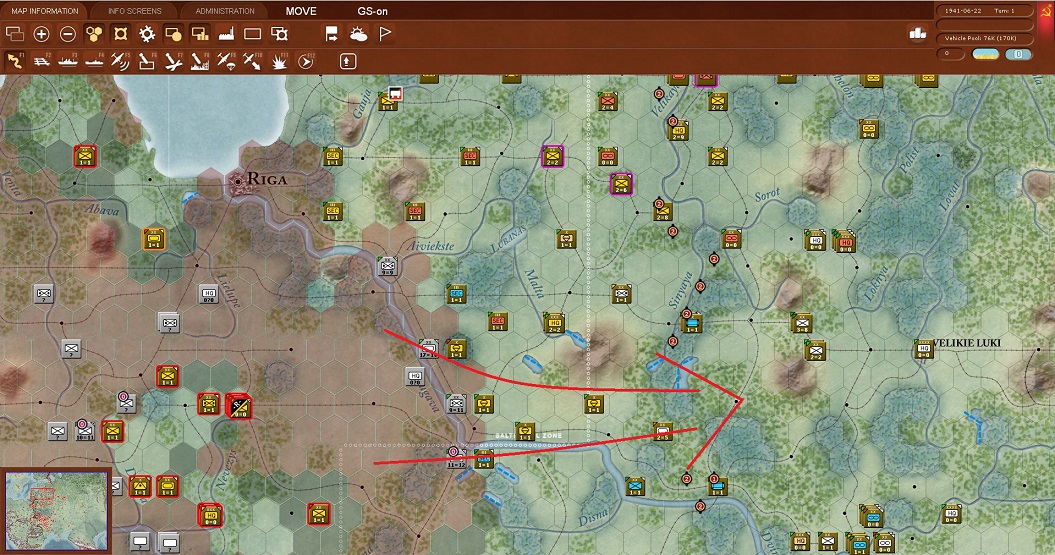The width and height of the screenshot is (1055, 555).
Task: Select naval transport mode F3
Action: click(68, 61)
